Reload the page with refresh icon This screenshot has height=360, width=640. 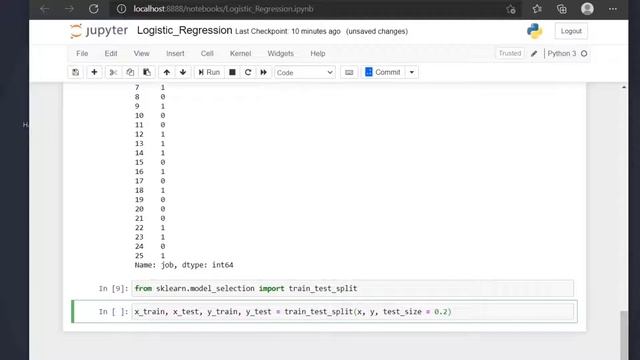point(93,9)
